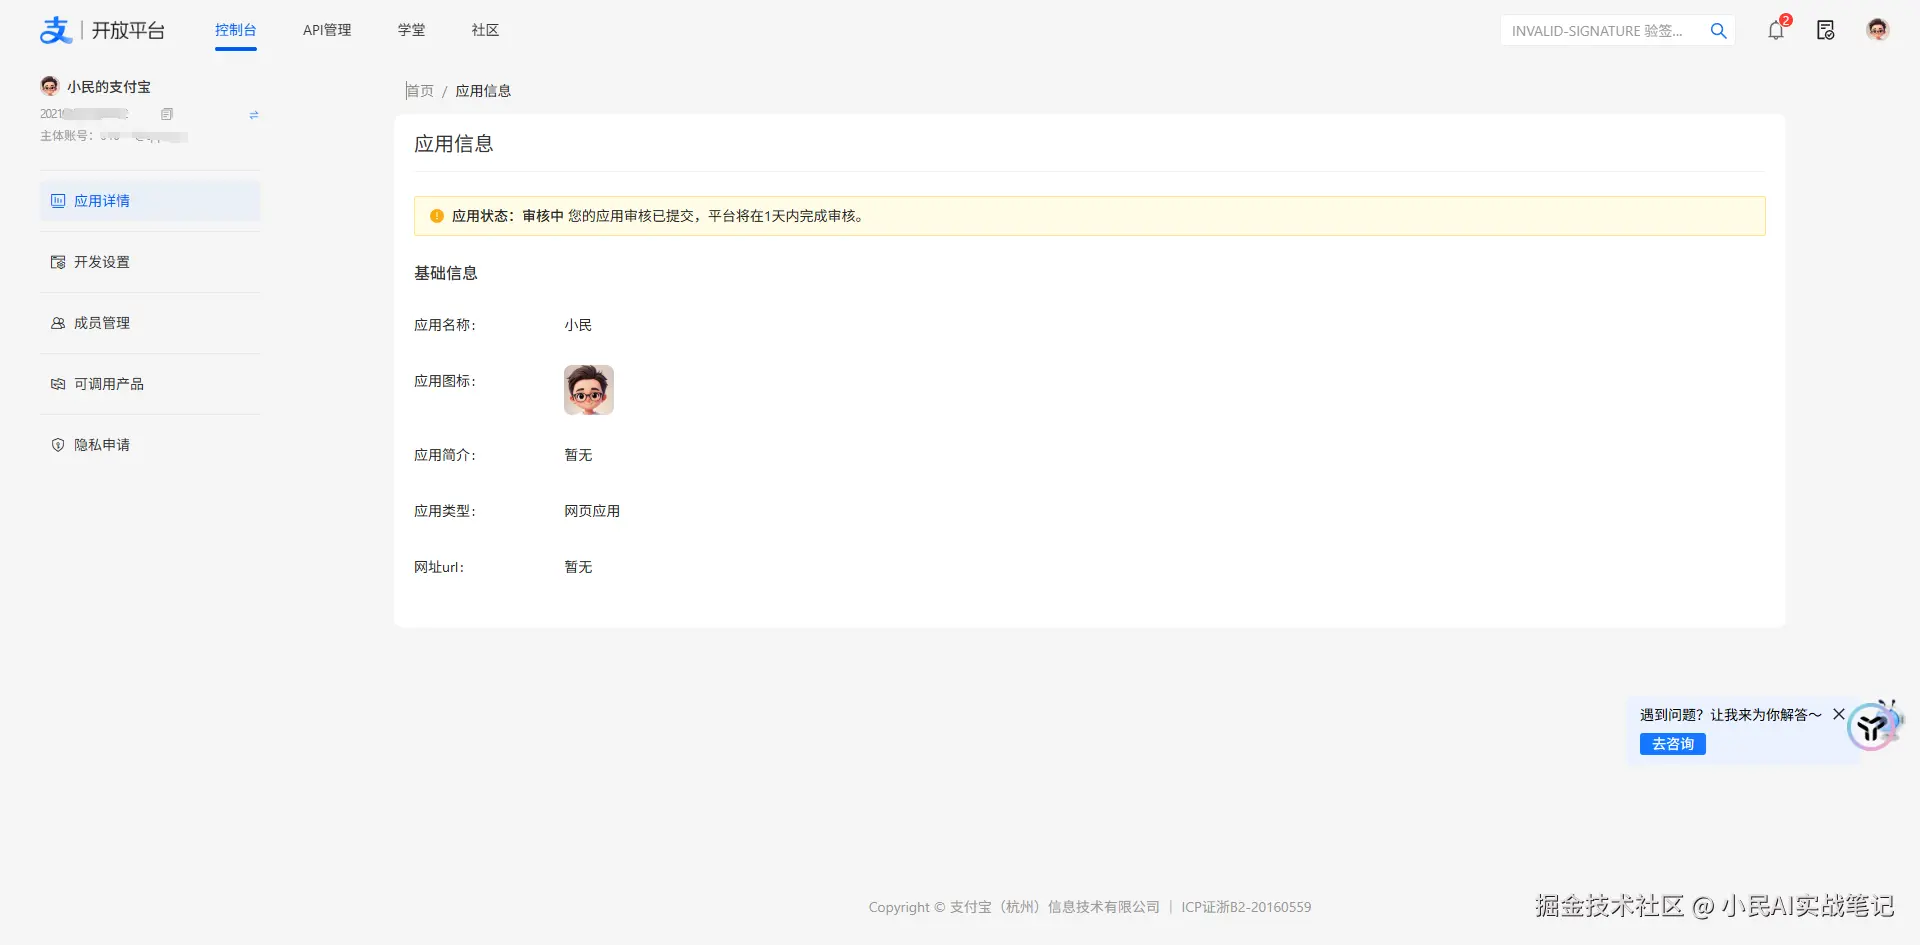This screenshot has width=1920, height=945.
Task: Click the 遇到问题？让我来为你解答 text
Action: coord(1731,715)
